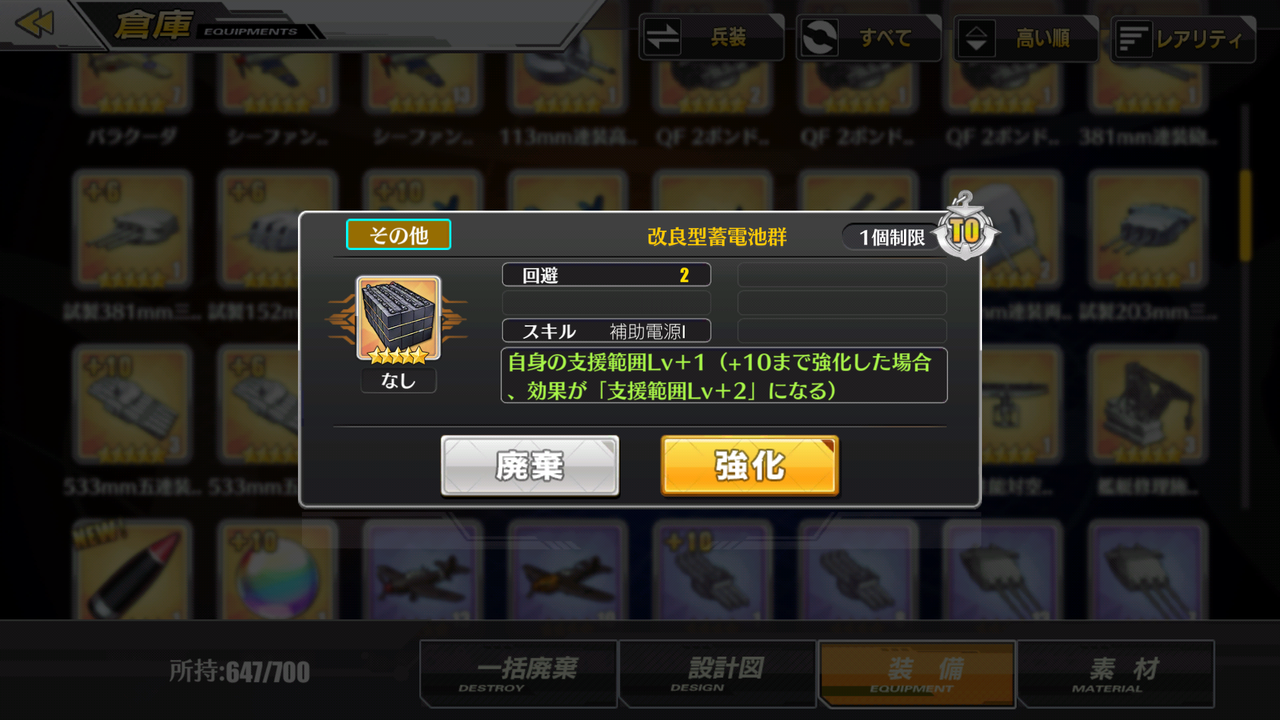Viewport: 1280px width, 720px height.
Task: Open the 一括廃棄 bulk destroy option
Action: click(x=518, y=674)
